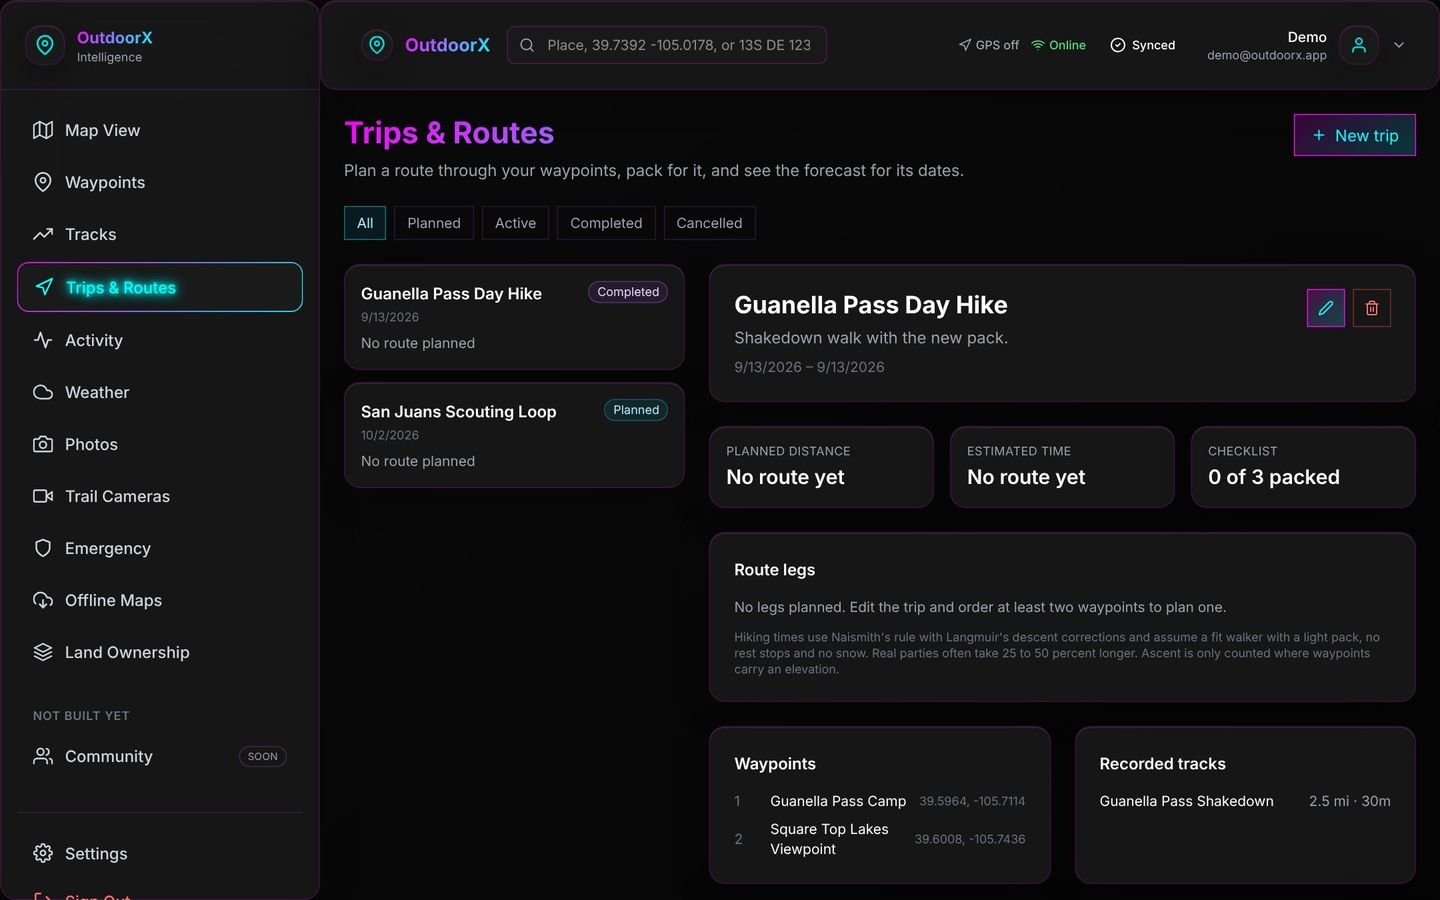1440x900 pixels.
Task: Click Square Top Lakes Viewpoint waypoint
Action: click(880, 839)
